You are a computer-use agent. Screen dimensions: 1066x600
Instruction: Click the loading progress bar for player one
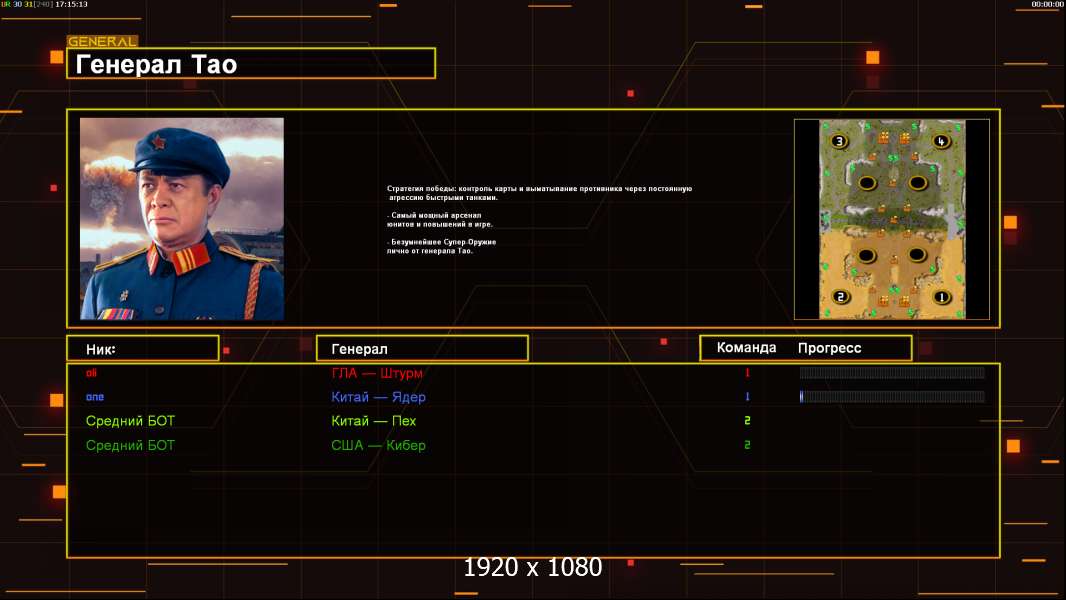pos(892,397)
